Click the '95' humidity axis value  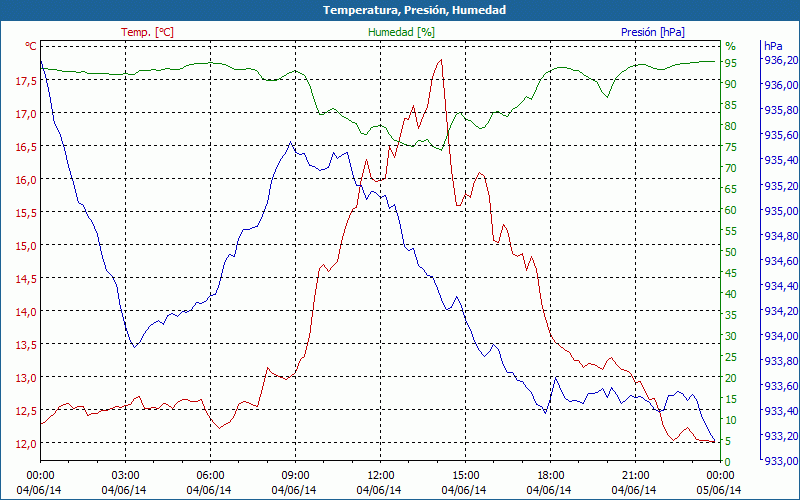[731, 63]
